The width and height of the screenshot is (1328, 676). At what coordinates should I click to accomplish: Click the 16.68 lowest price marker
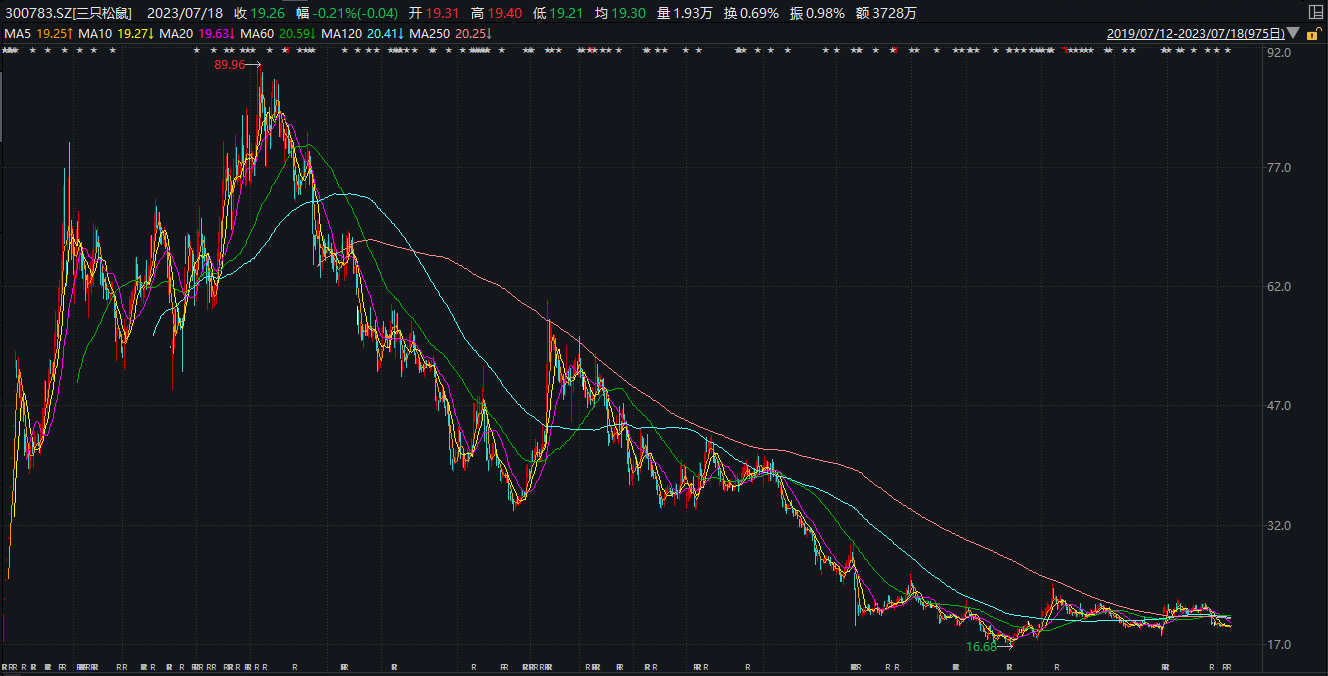(981, 647)
